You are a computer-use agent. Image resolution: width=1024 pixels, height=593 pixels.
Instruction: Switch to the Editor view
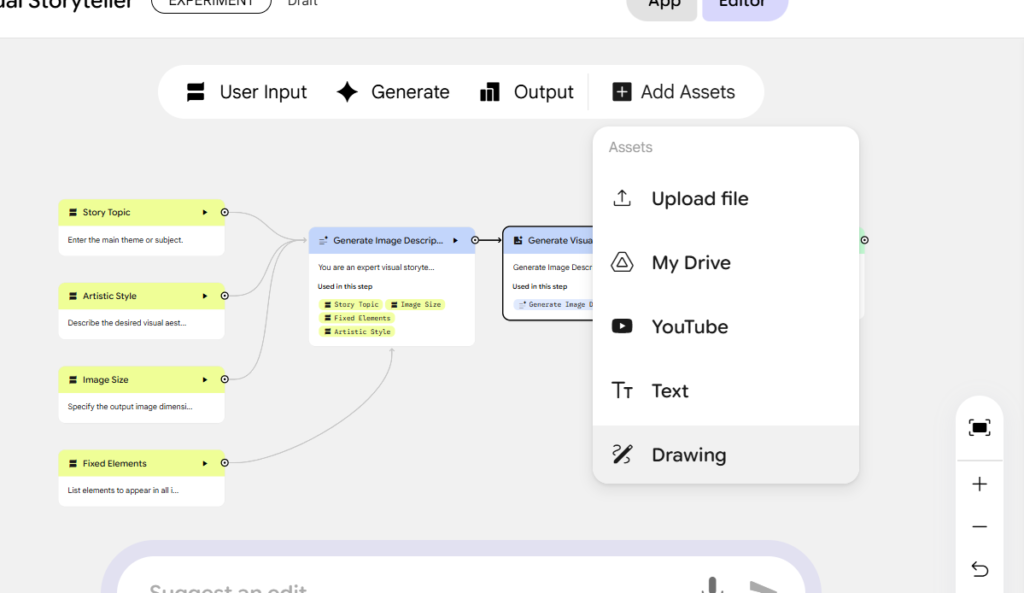[743, 4]
